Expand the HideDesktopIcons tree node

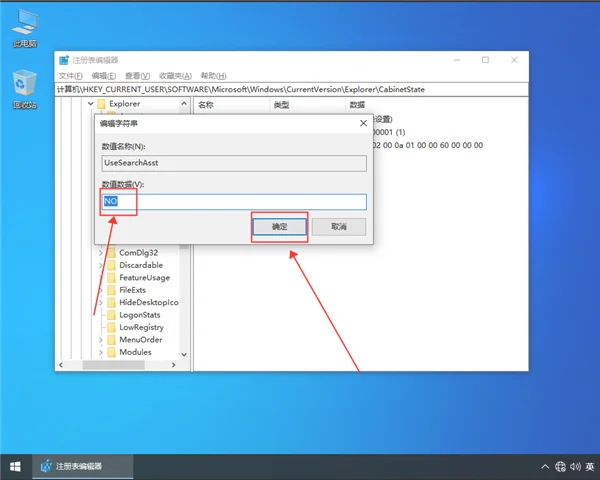[101, 302]
